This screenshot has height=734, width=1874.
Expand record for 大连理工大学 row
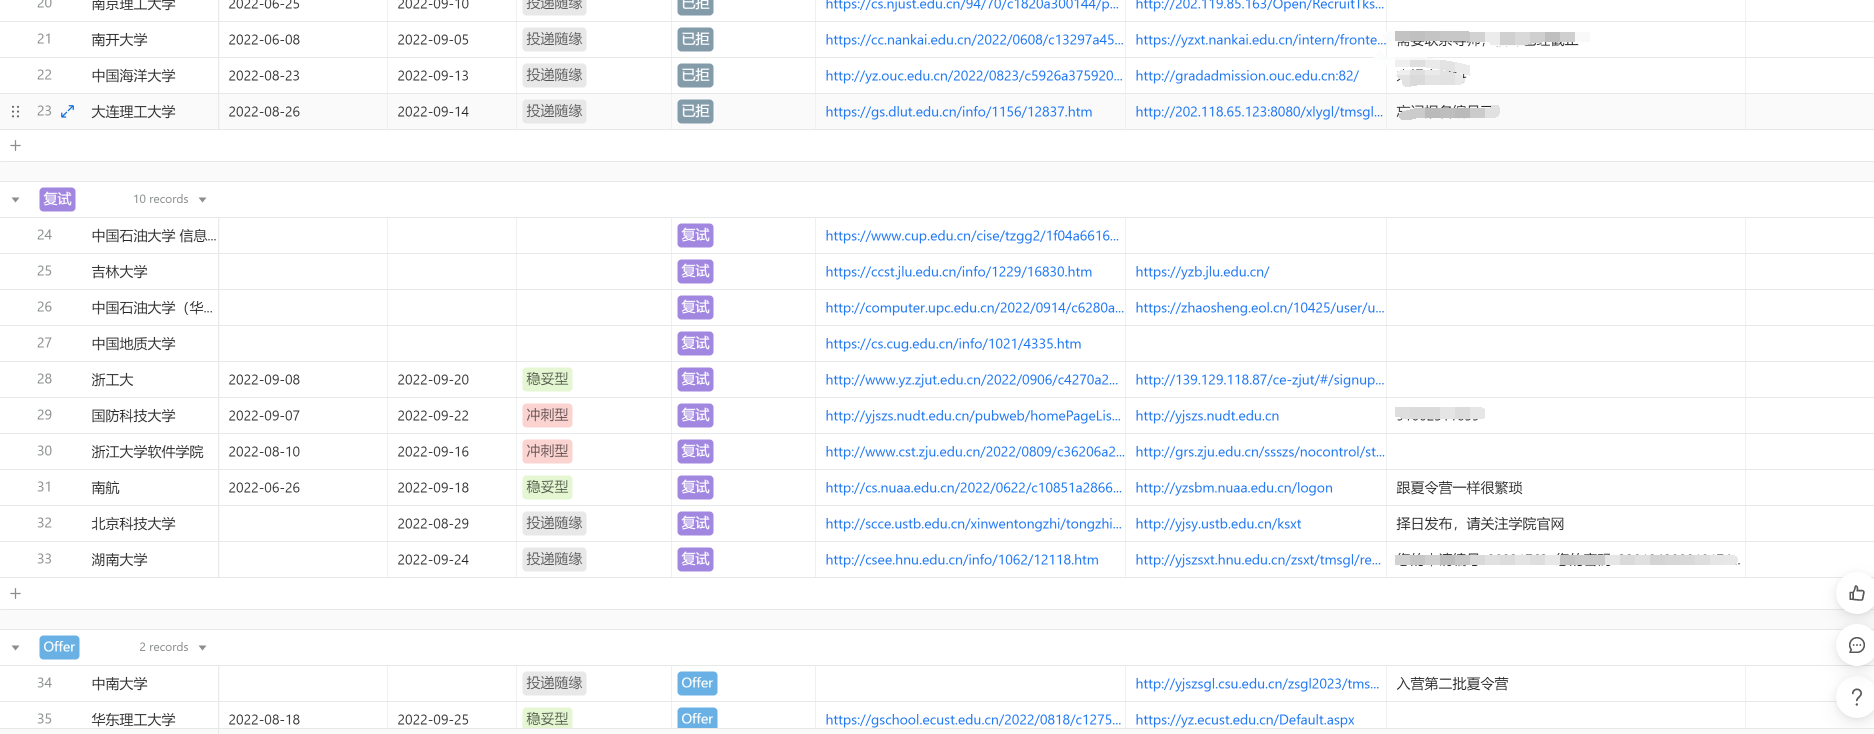68,112
